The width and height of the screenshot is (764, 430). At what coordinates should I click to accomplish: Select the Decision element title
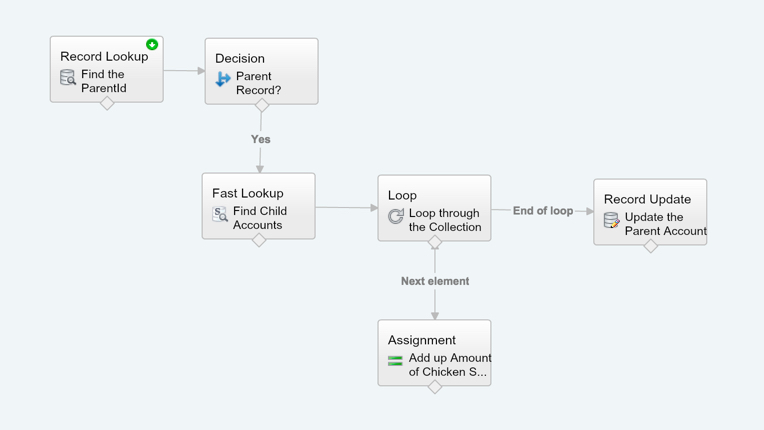point(240,59)
